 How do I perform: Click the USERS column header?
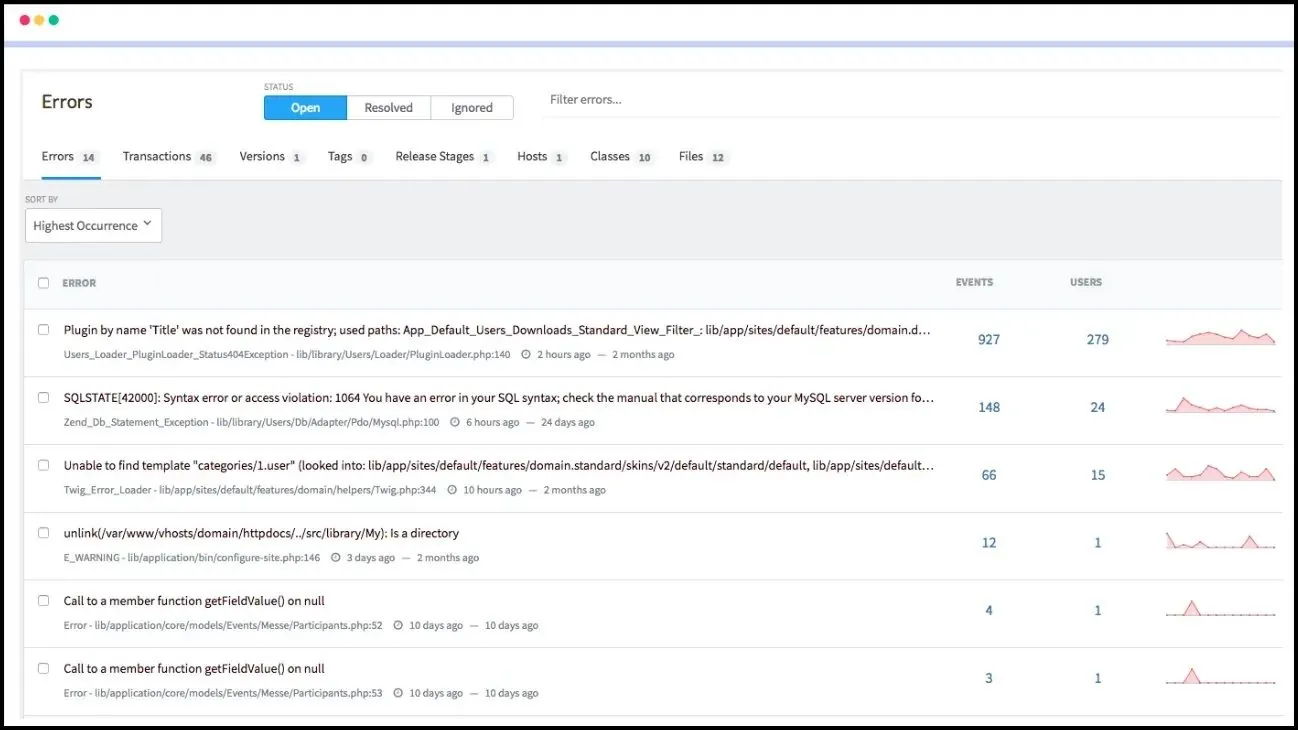pos(1086,283)
